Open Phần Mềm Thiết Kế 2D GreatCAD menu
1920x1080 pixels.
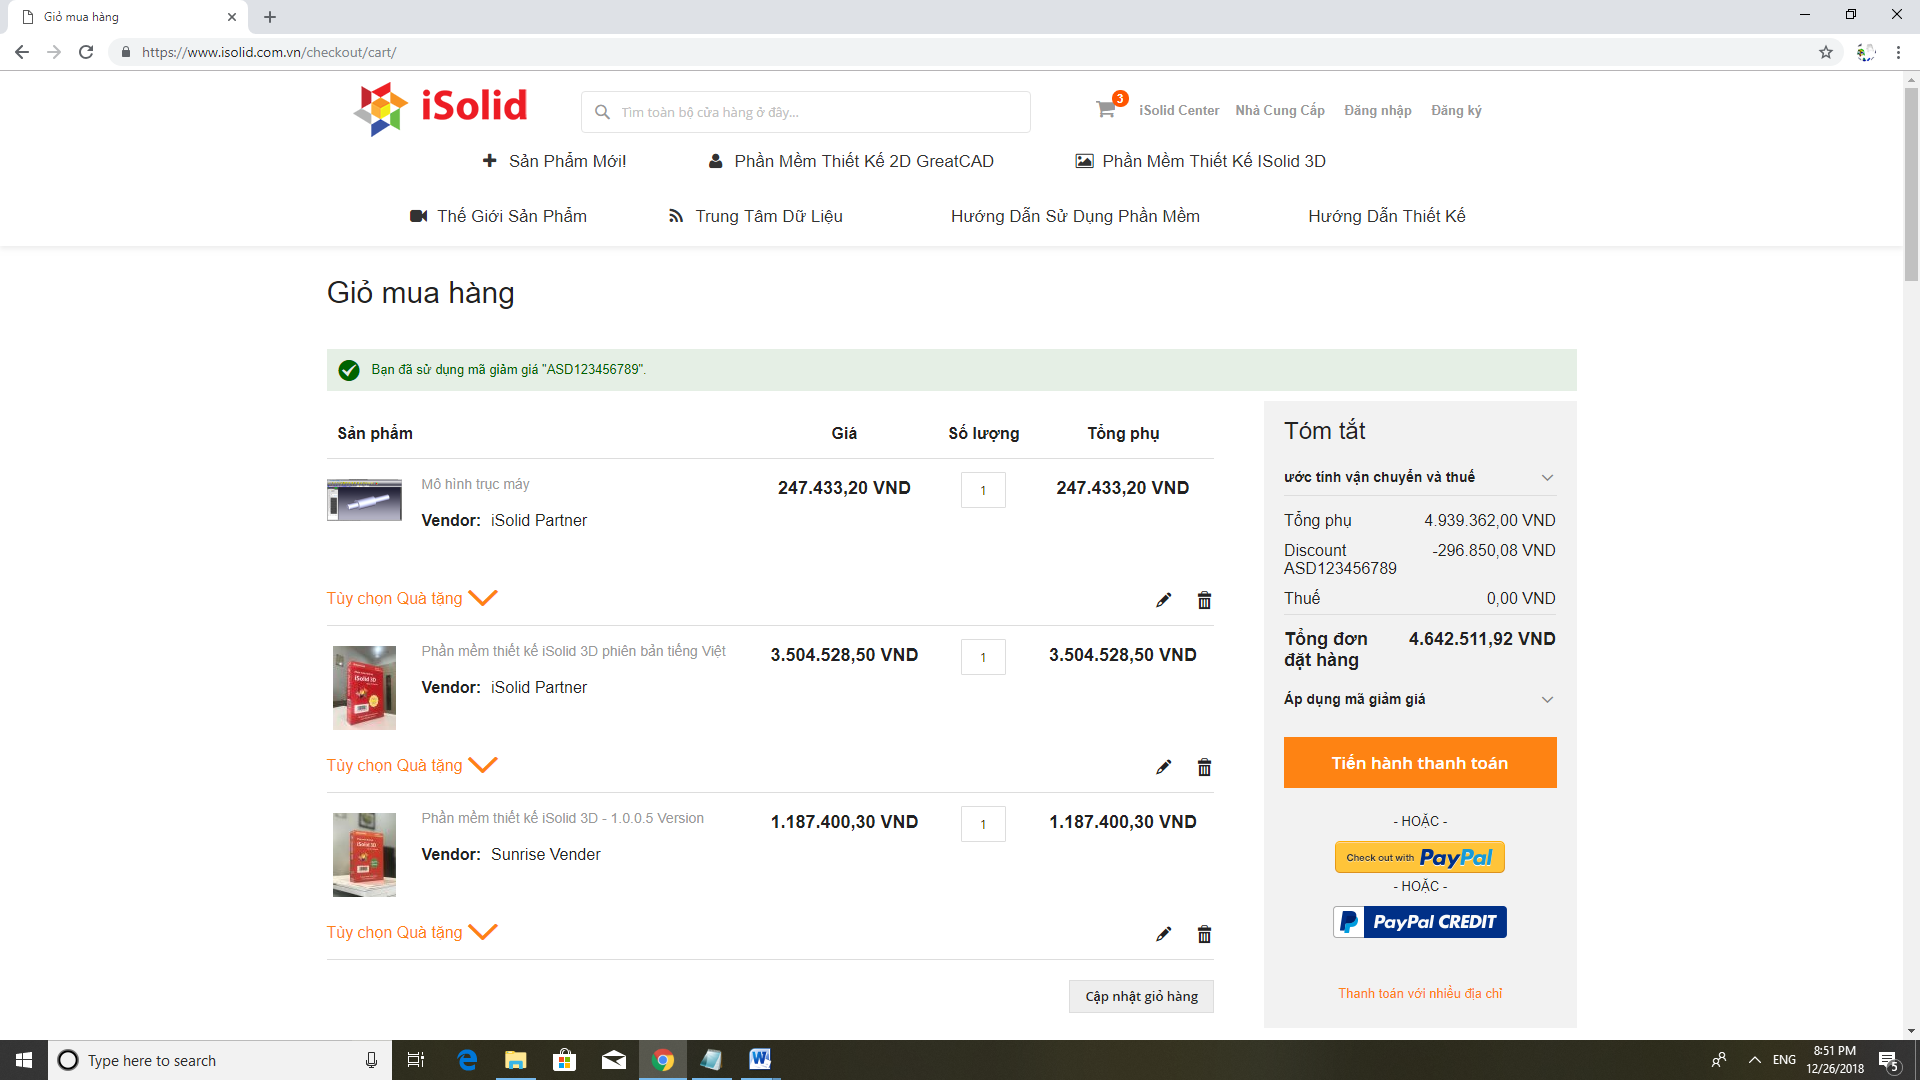pos(851,161)
